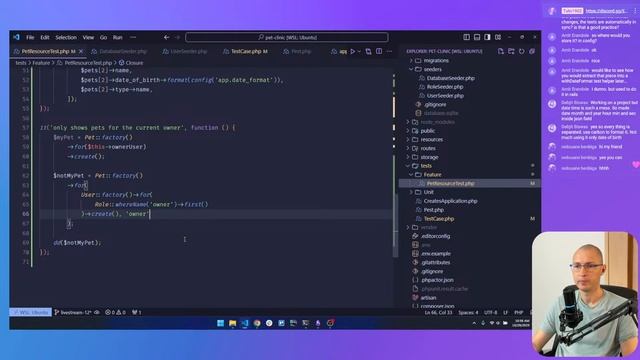Open the Go menu
Image resolution: width=640 pixels, height=360 pixels.
point(103,37)
